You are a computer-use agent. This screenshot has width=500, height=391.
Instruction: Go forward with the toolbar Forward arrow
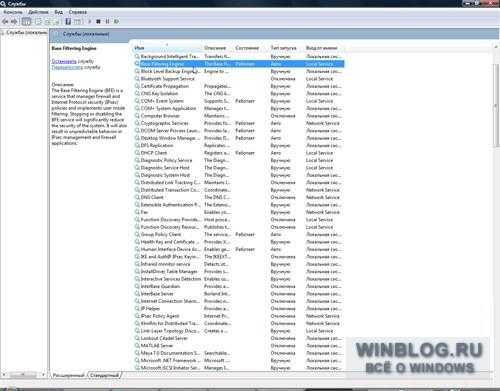(14, 22)
